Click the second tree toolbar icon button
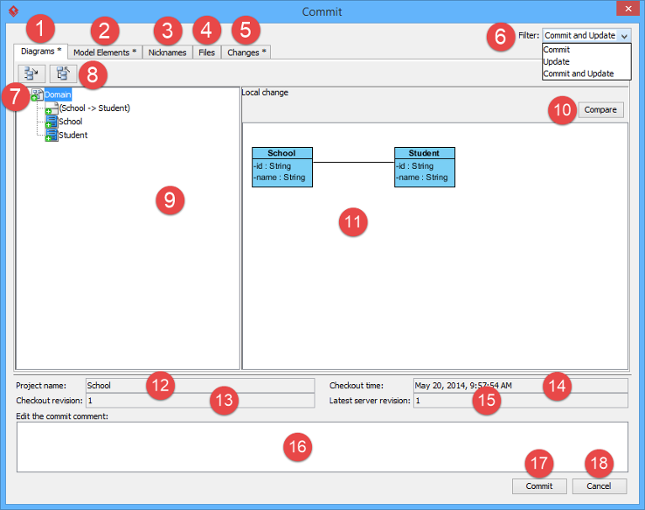This screenshot has width=645, height=510. click(x=63, y=74)
